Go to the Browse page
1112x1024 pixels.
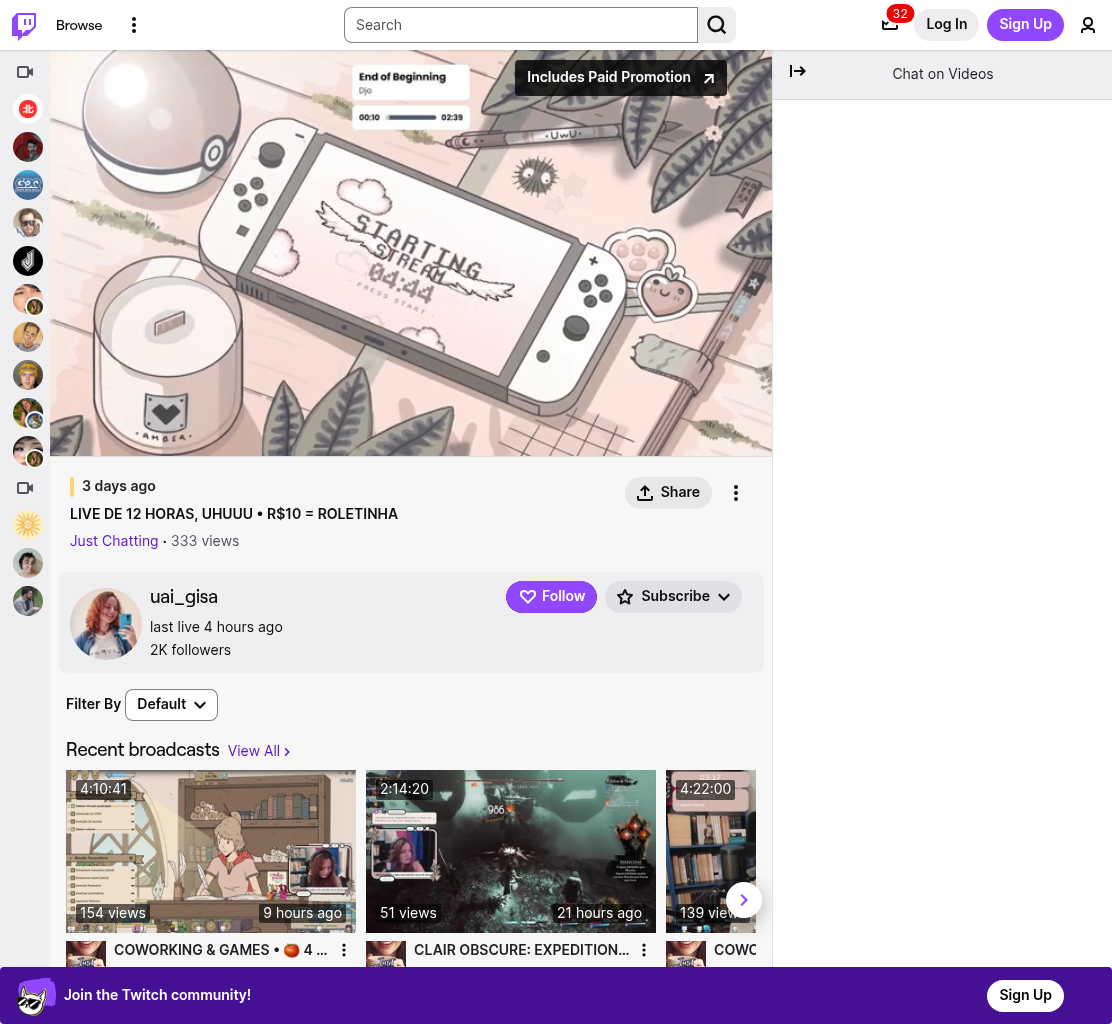tap(79, 25)
